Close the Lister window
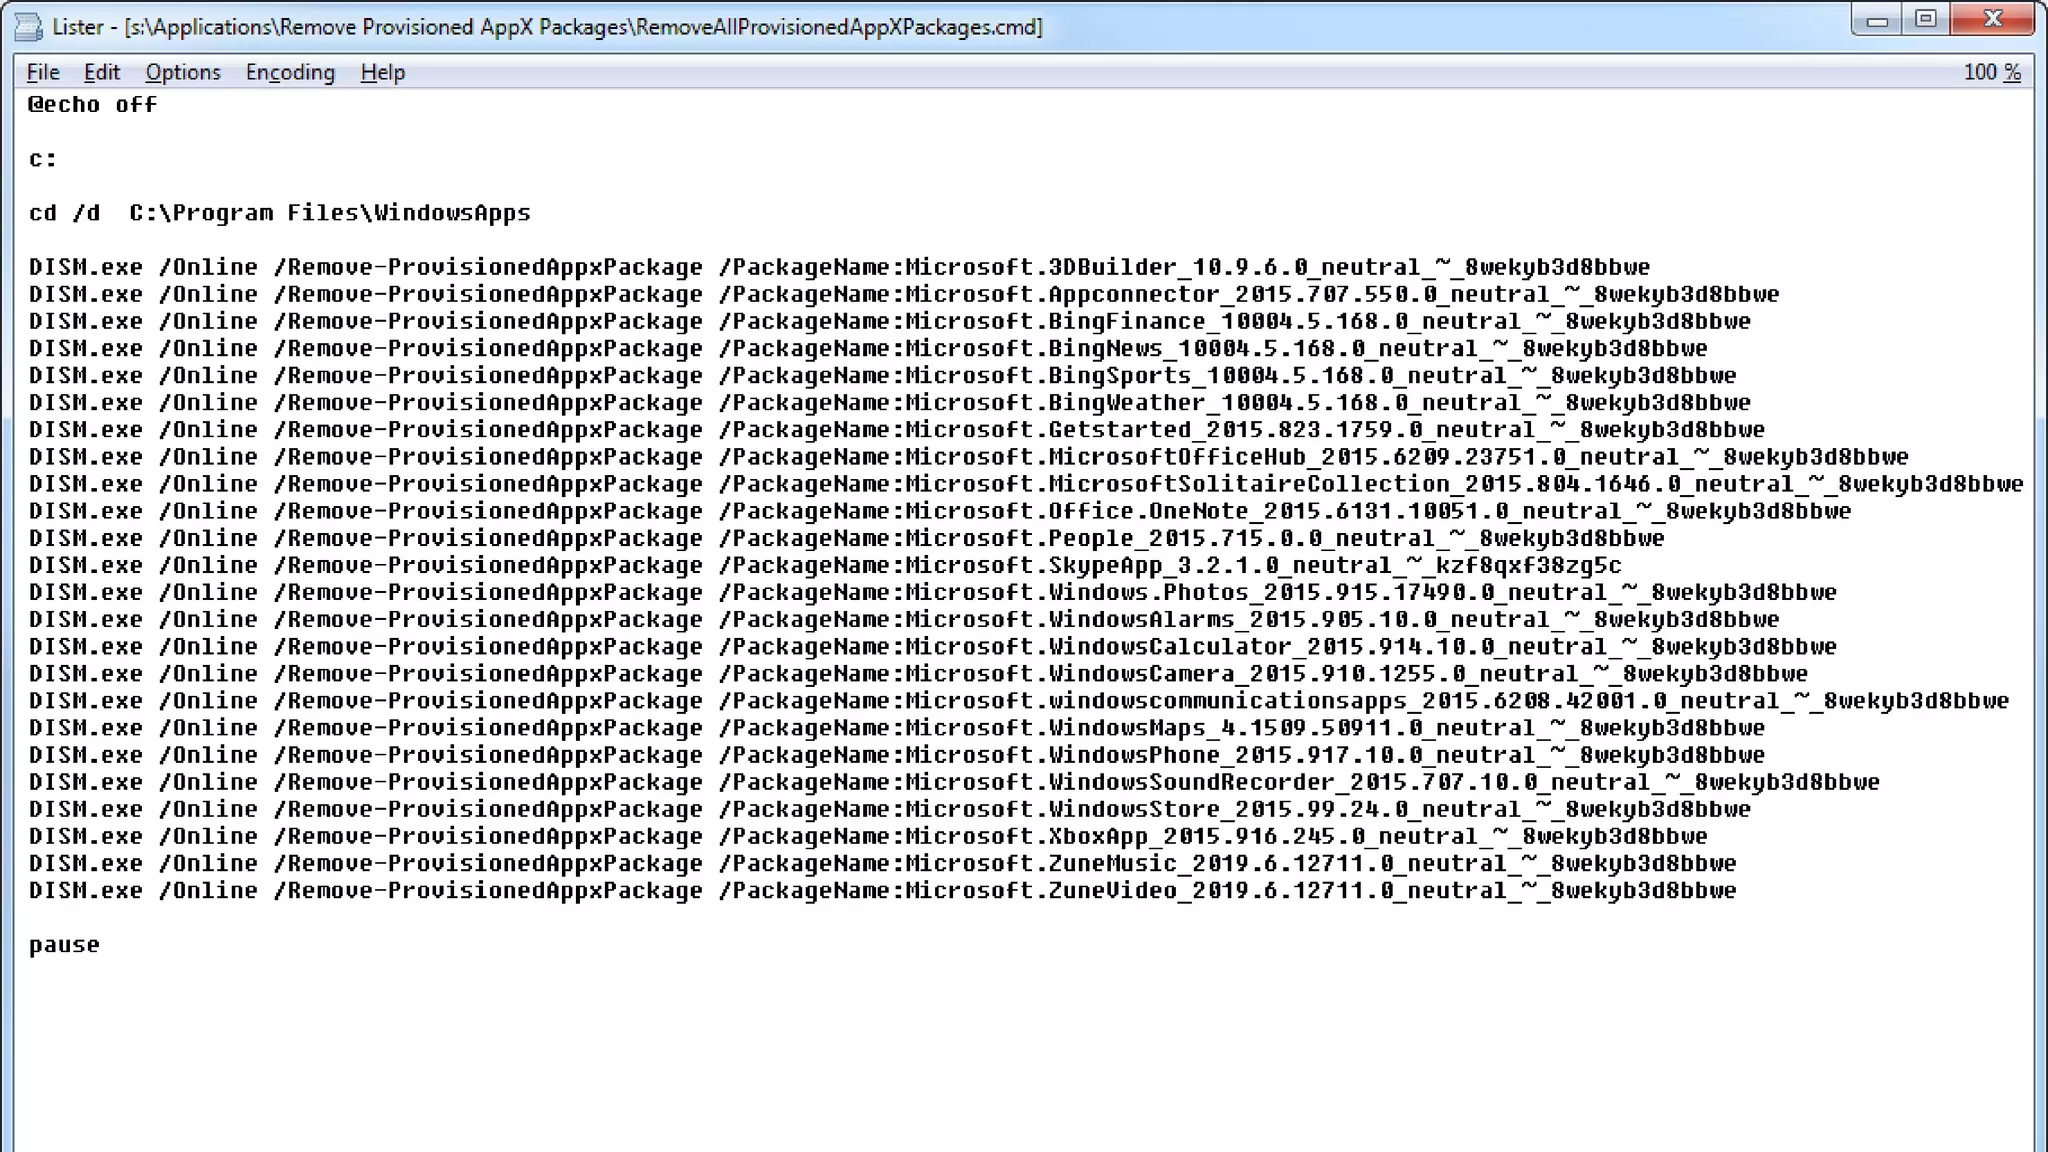 (x=1992, y=20)
